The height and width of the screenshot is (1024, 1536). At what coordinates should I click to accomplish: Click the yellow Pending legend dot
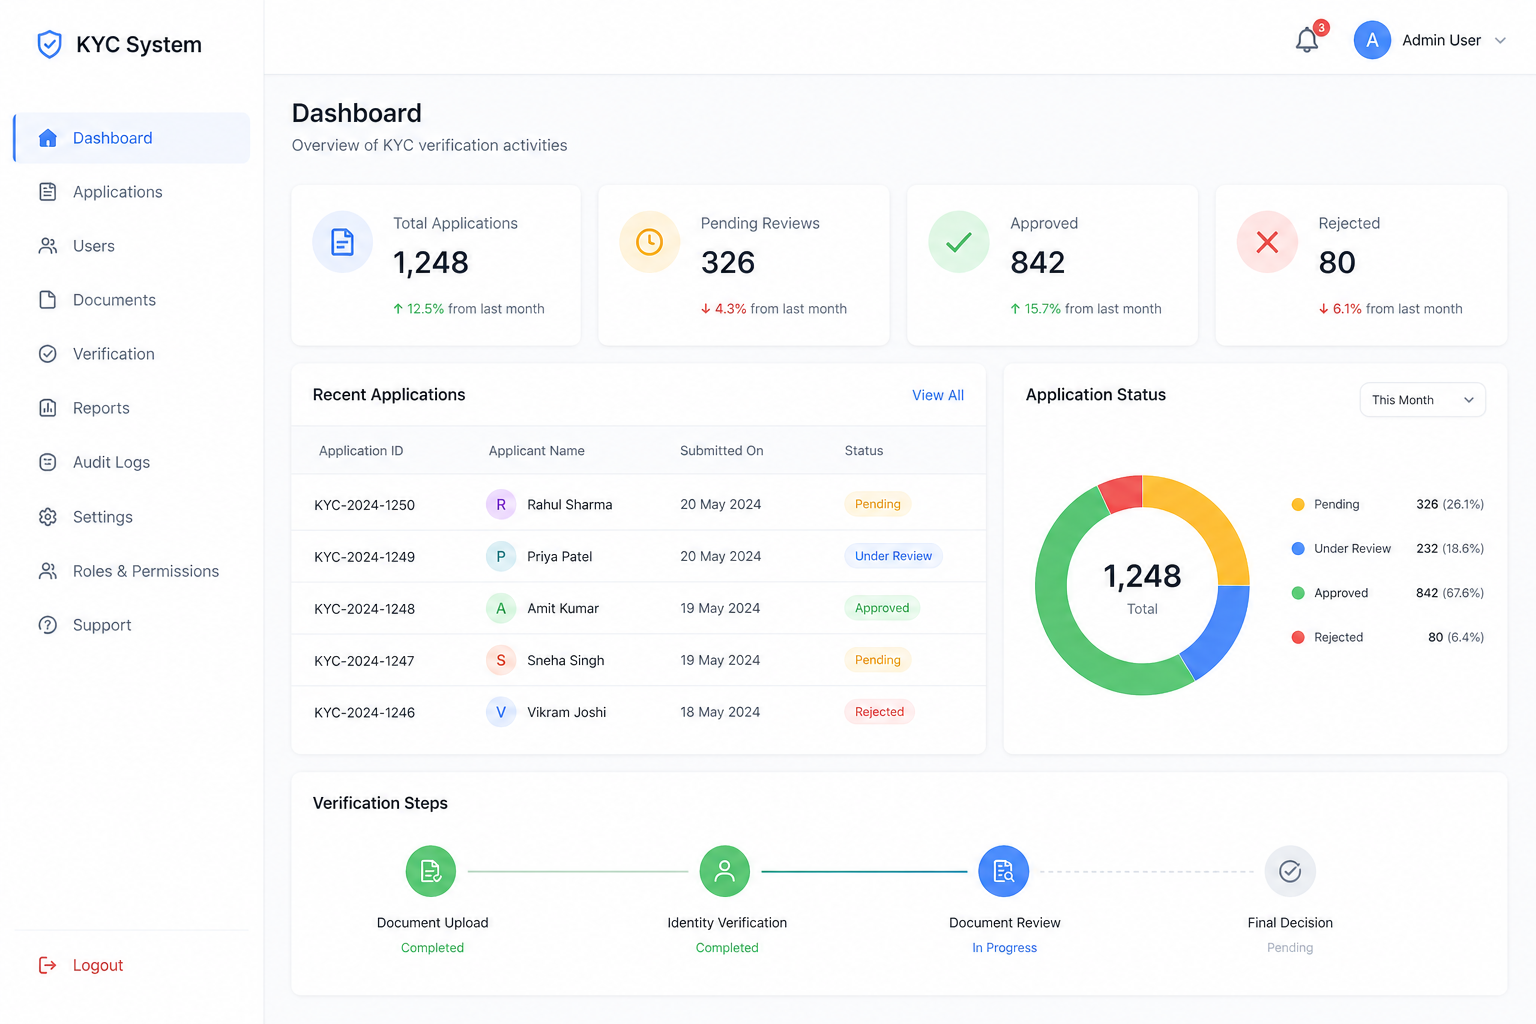tap(1298, 504)
